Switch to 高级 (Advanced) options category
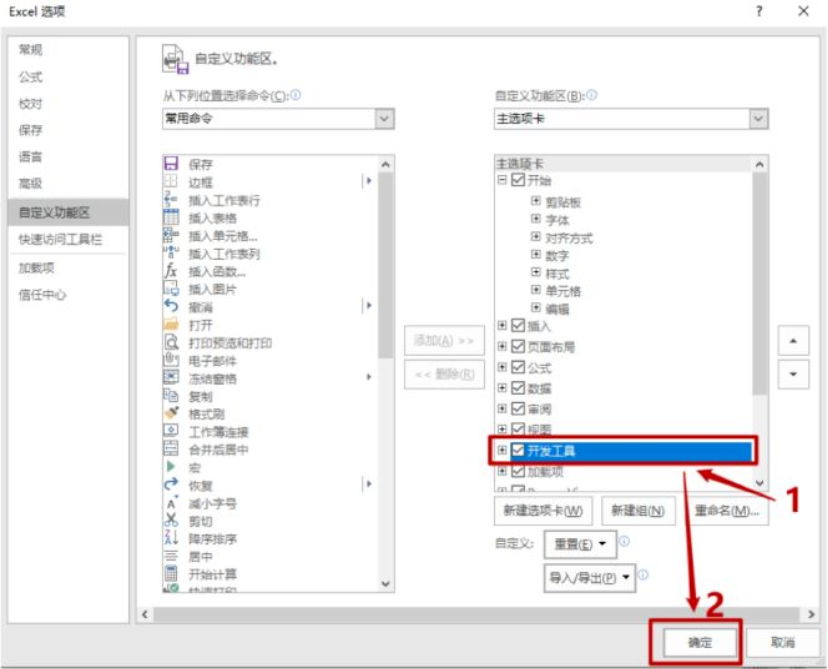The width and height of the screenshot is (828, 669). tap(31, 184)
